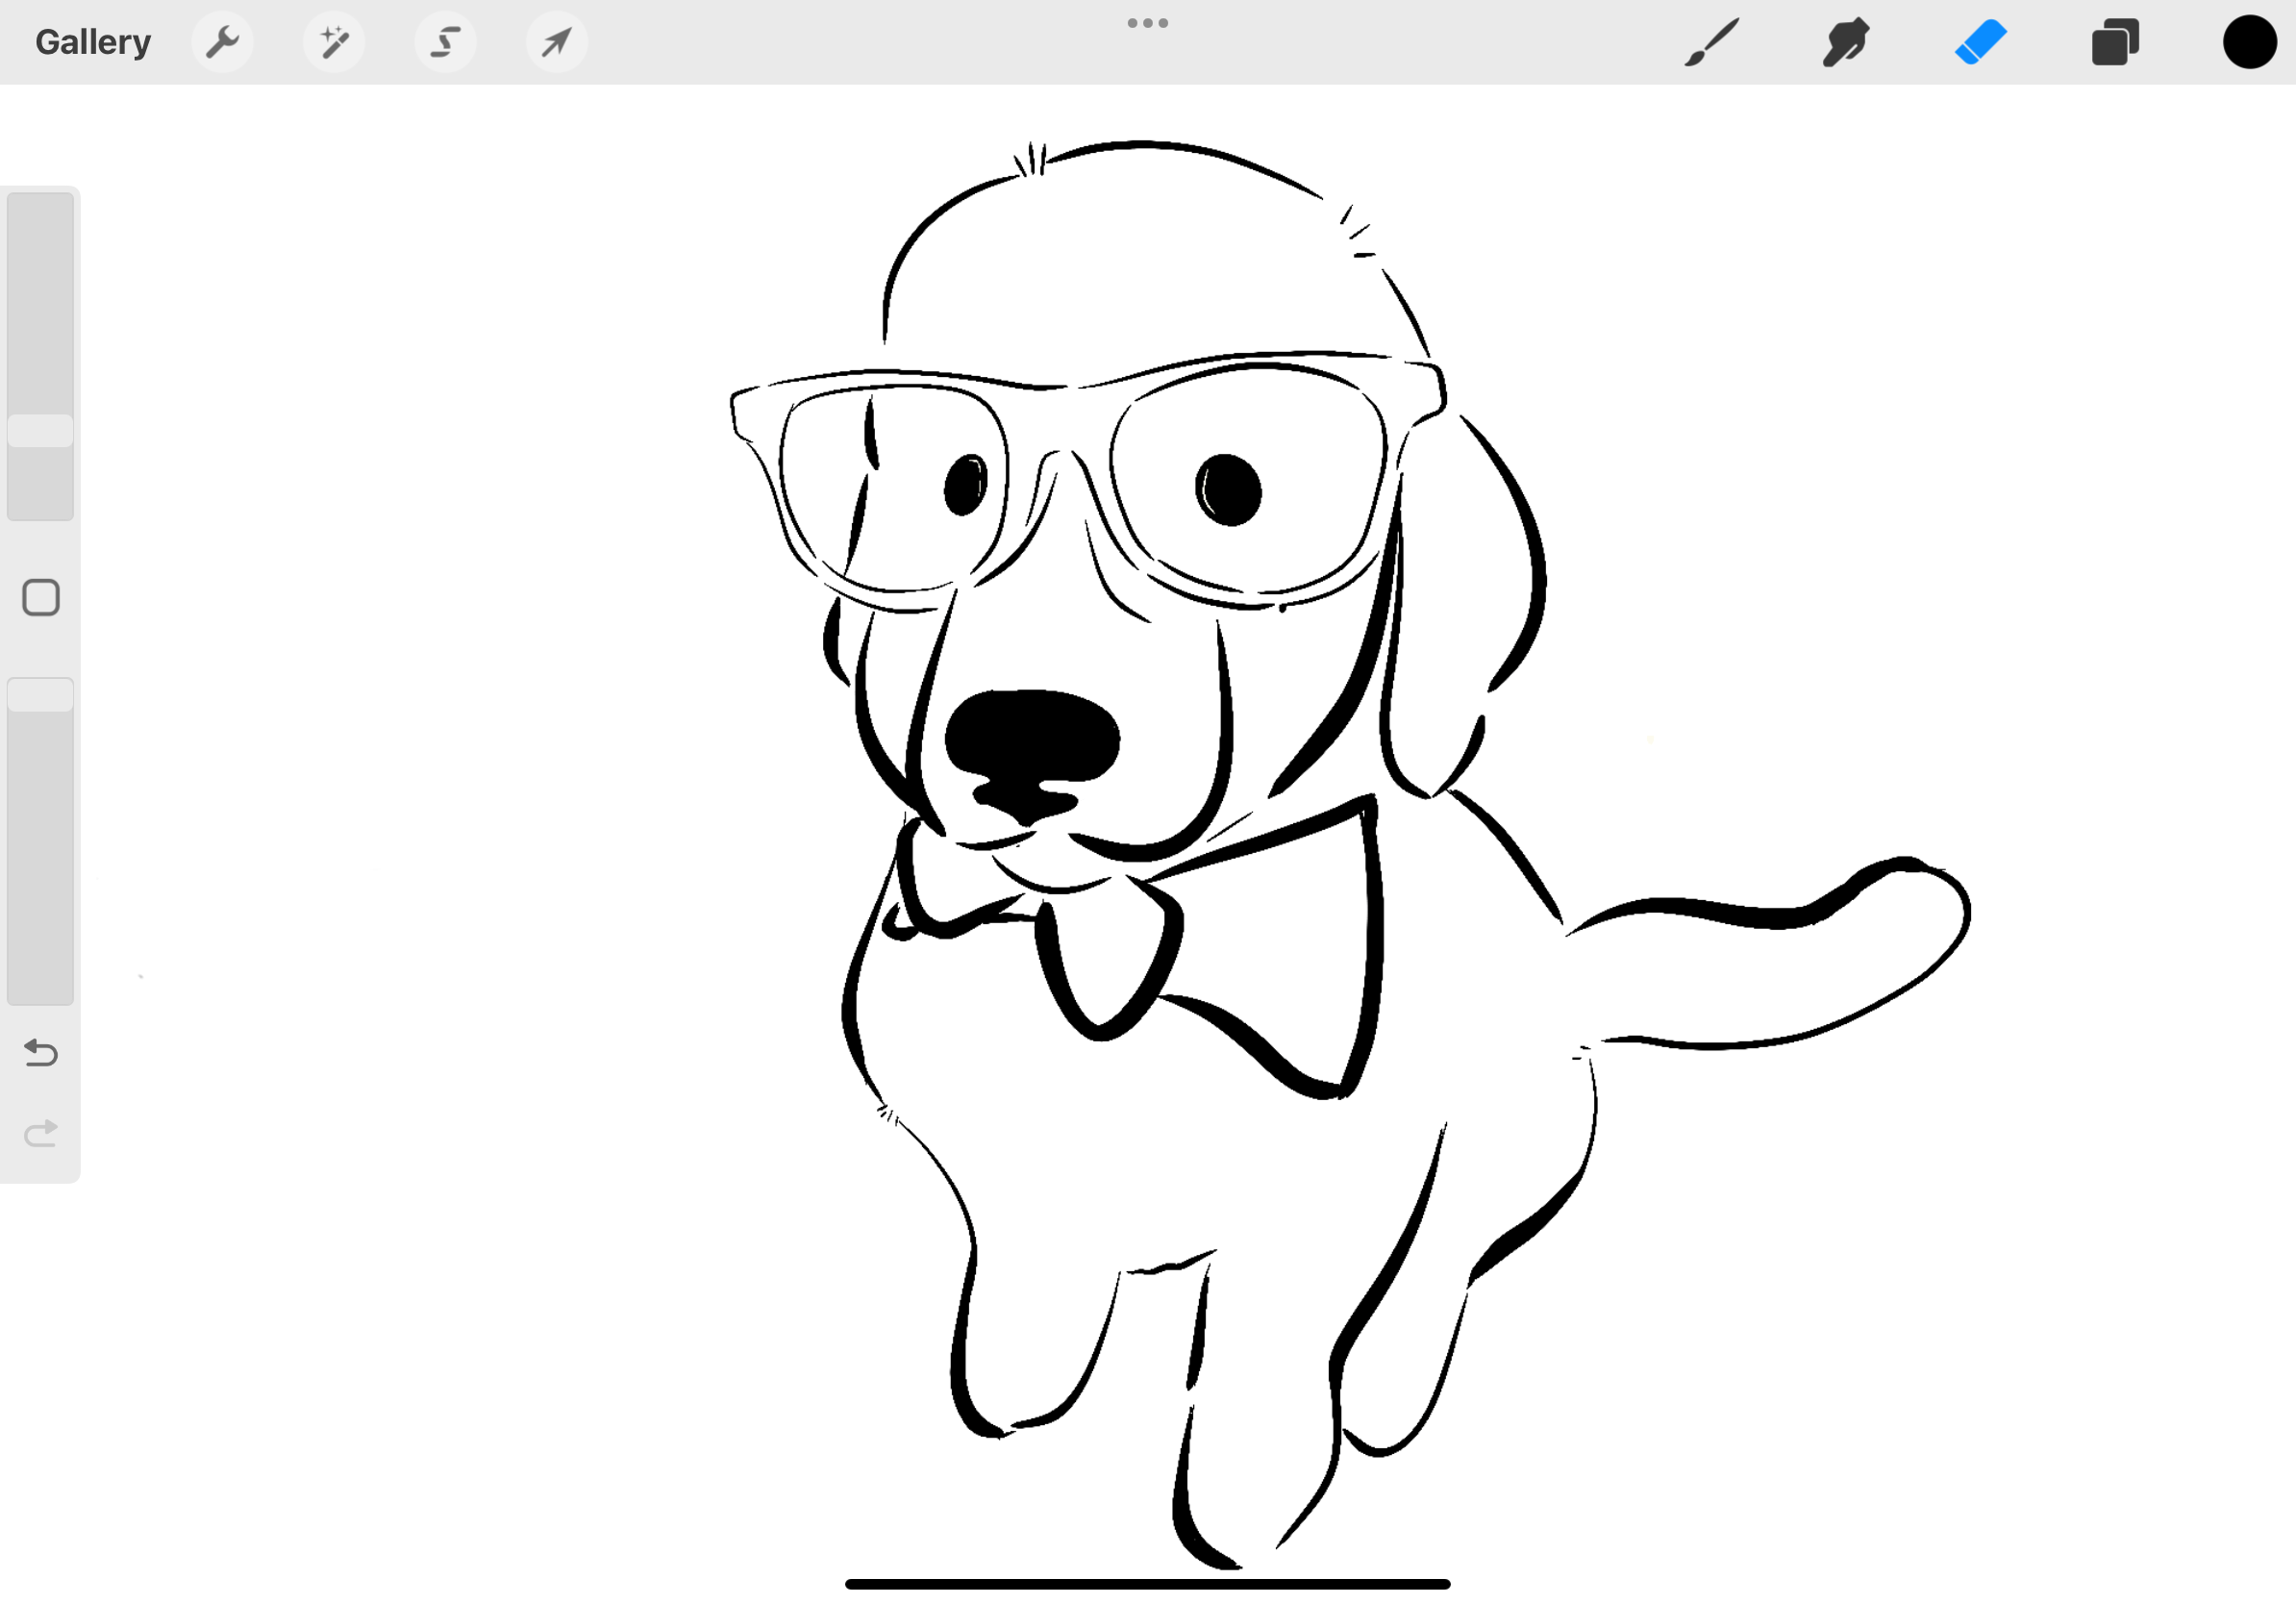Image resolution: width=2296 pixels, height=1604 pixels.
Task: Tap undo in the left sidebar
Action: click(x=40, y=1053)
